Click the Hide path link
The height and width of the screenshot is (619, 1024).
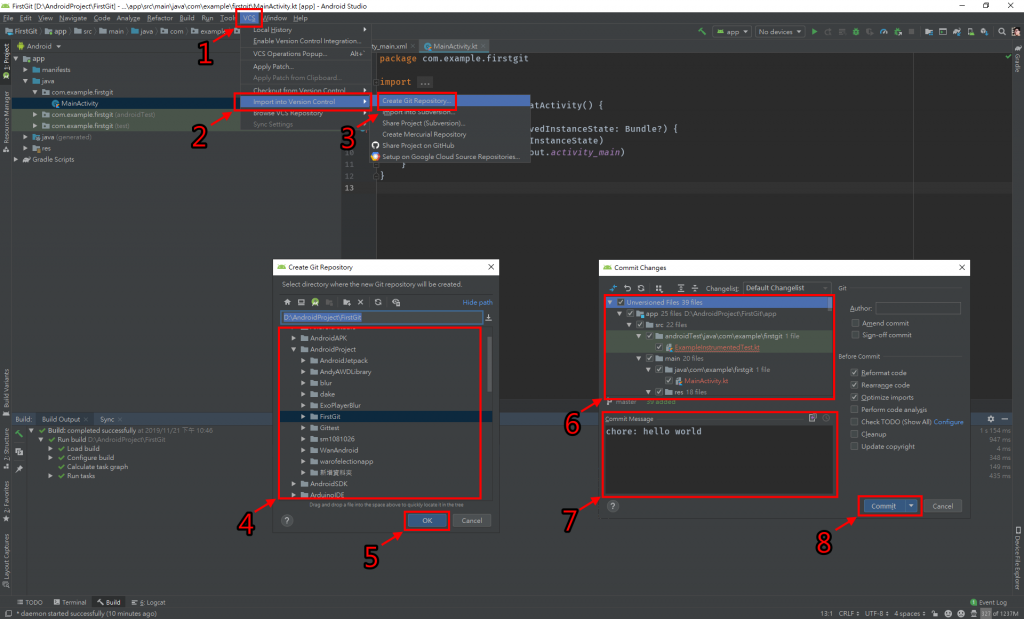477,302
